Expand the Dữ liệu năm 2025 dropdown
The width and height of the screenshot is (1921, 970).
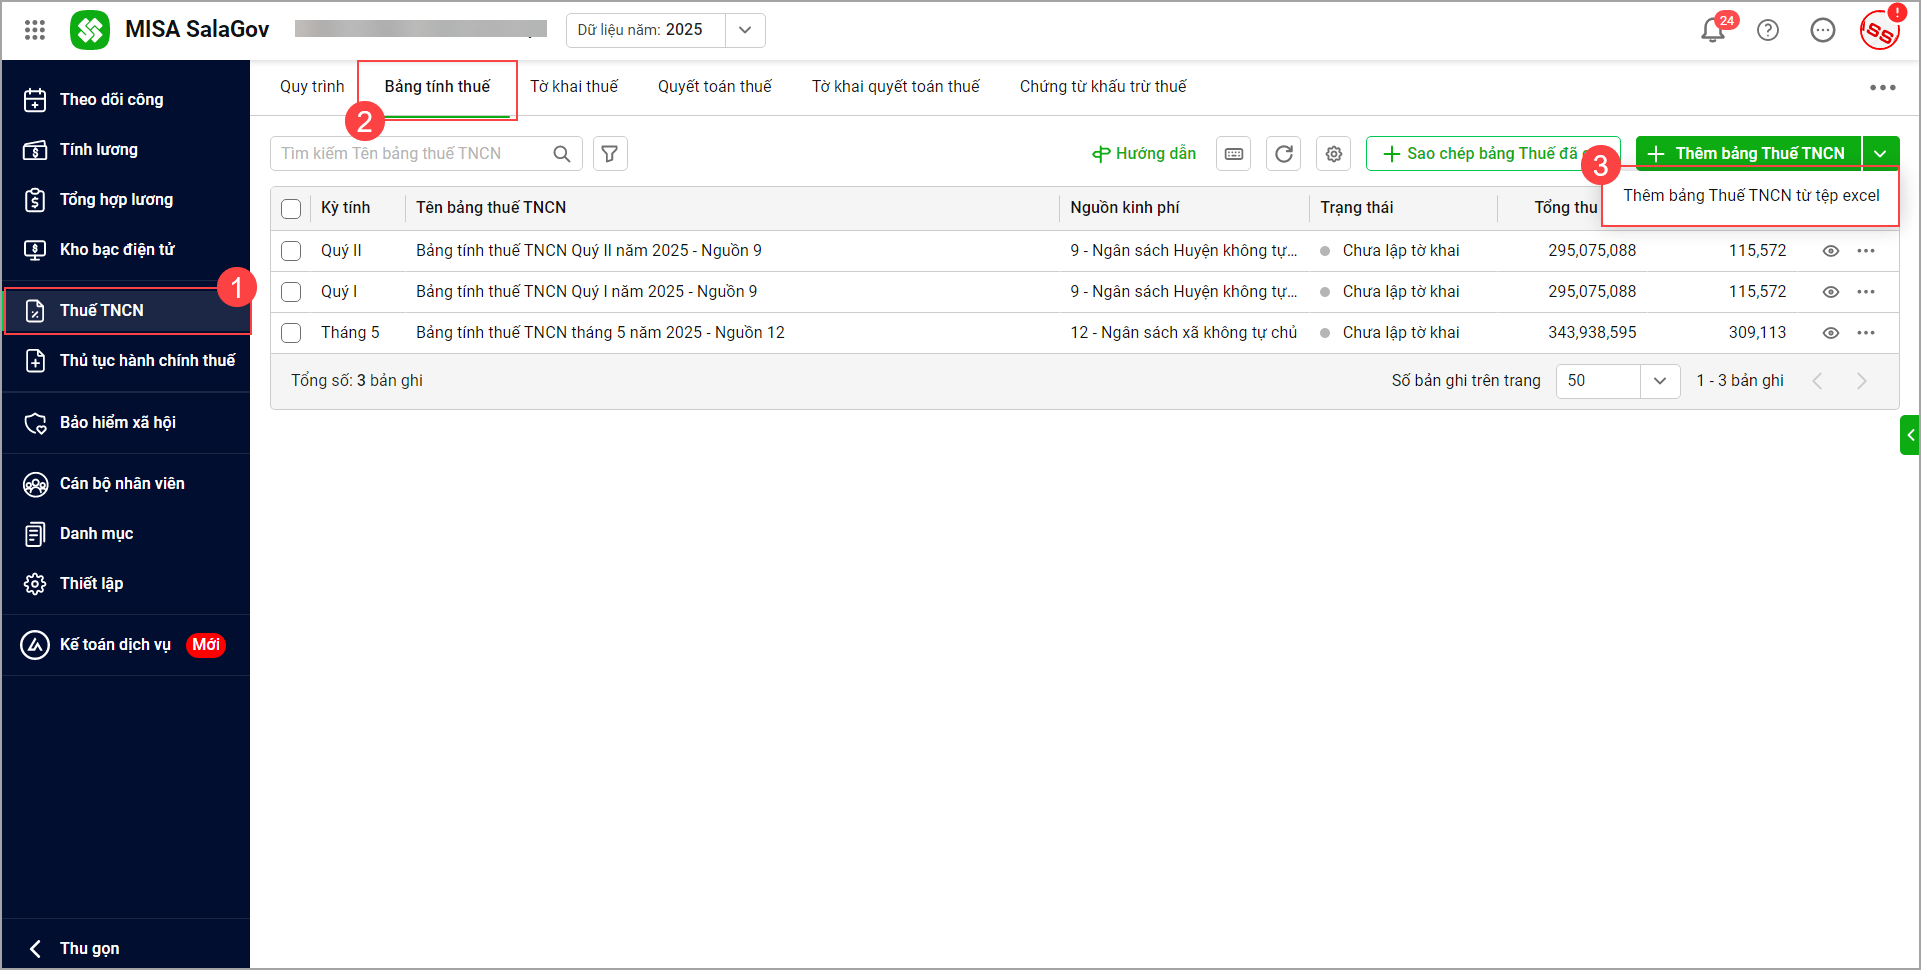745,30
